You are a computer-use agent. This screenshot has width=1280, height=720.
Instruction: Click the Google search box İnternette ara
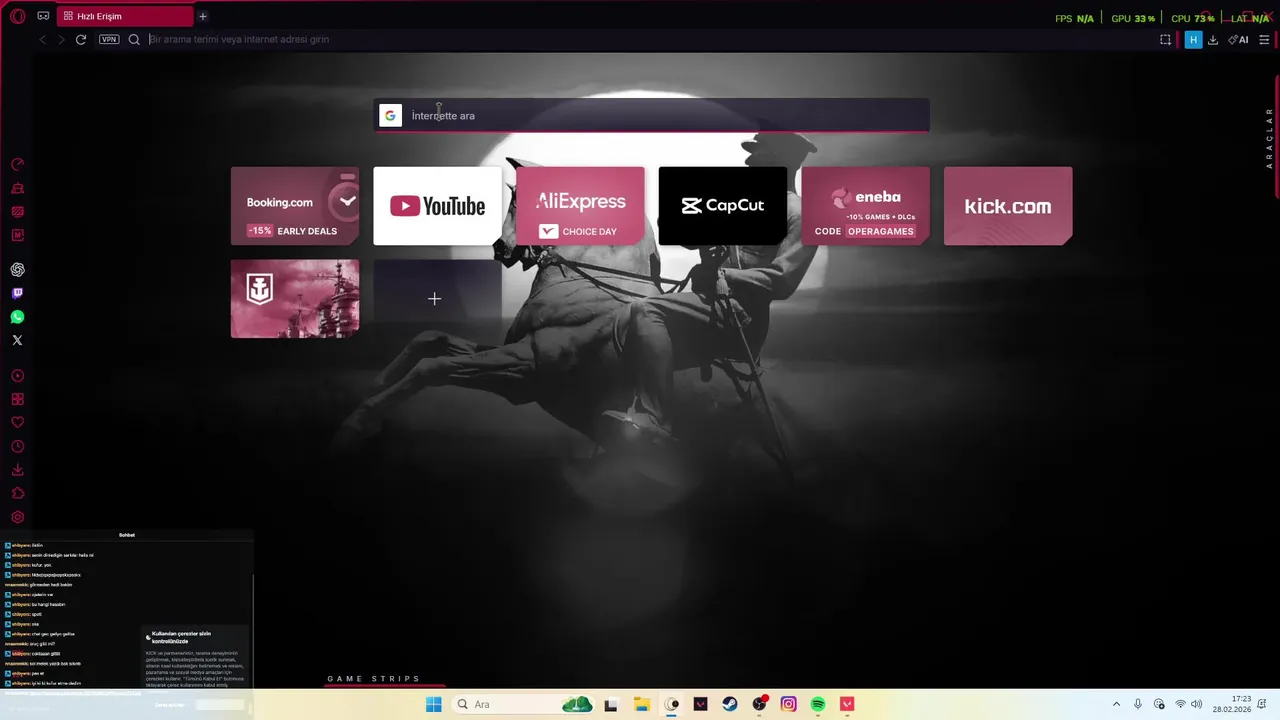pyautogui.click(x=651, y=115)
